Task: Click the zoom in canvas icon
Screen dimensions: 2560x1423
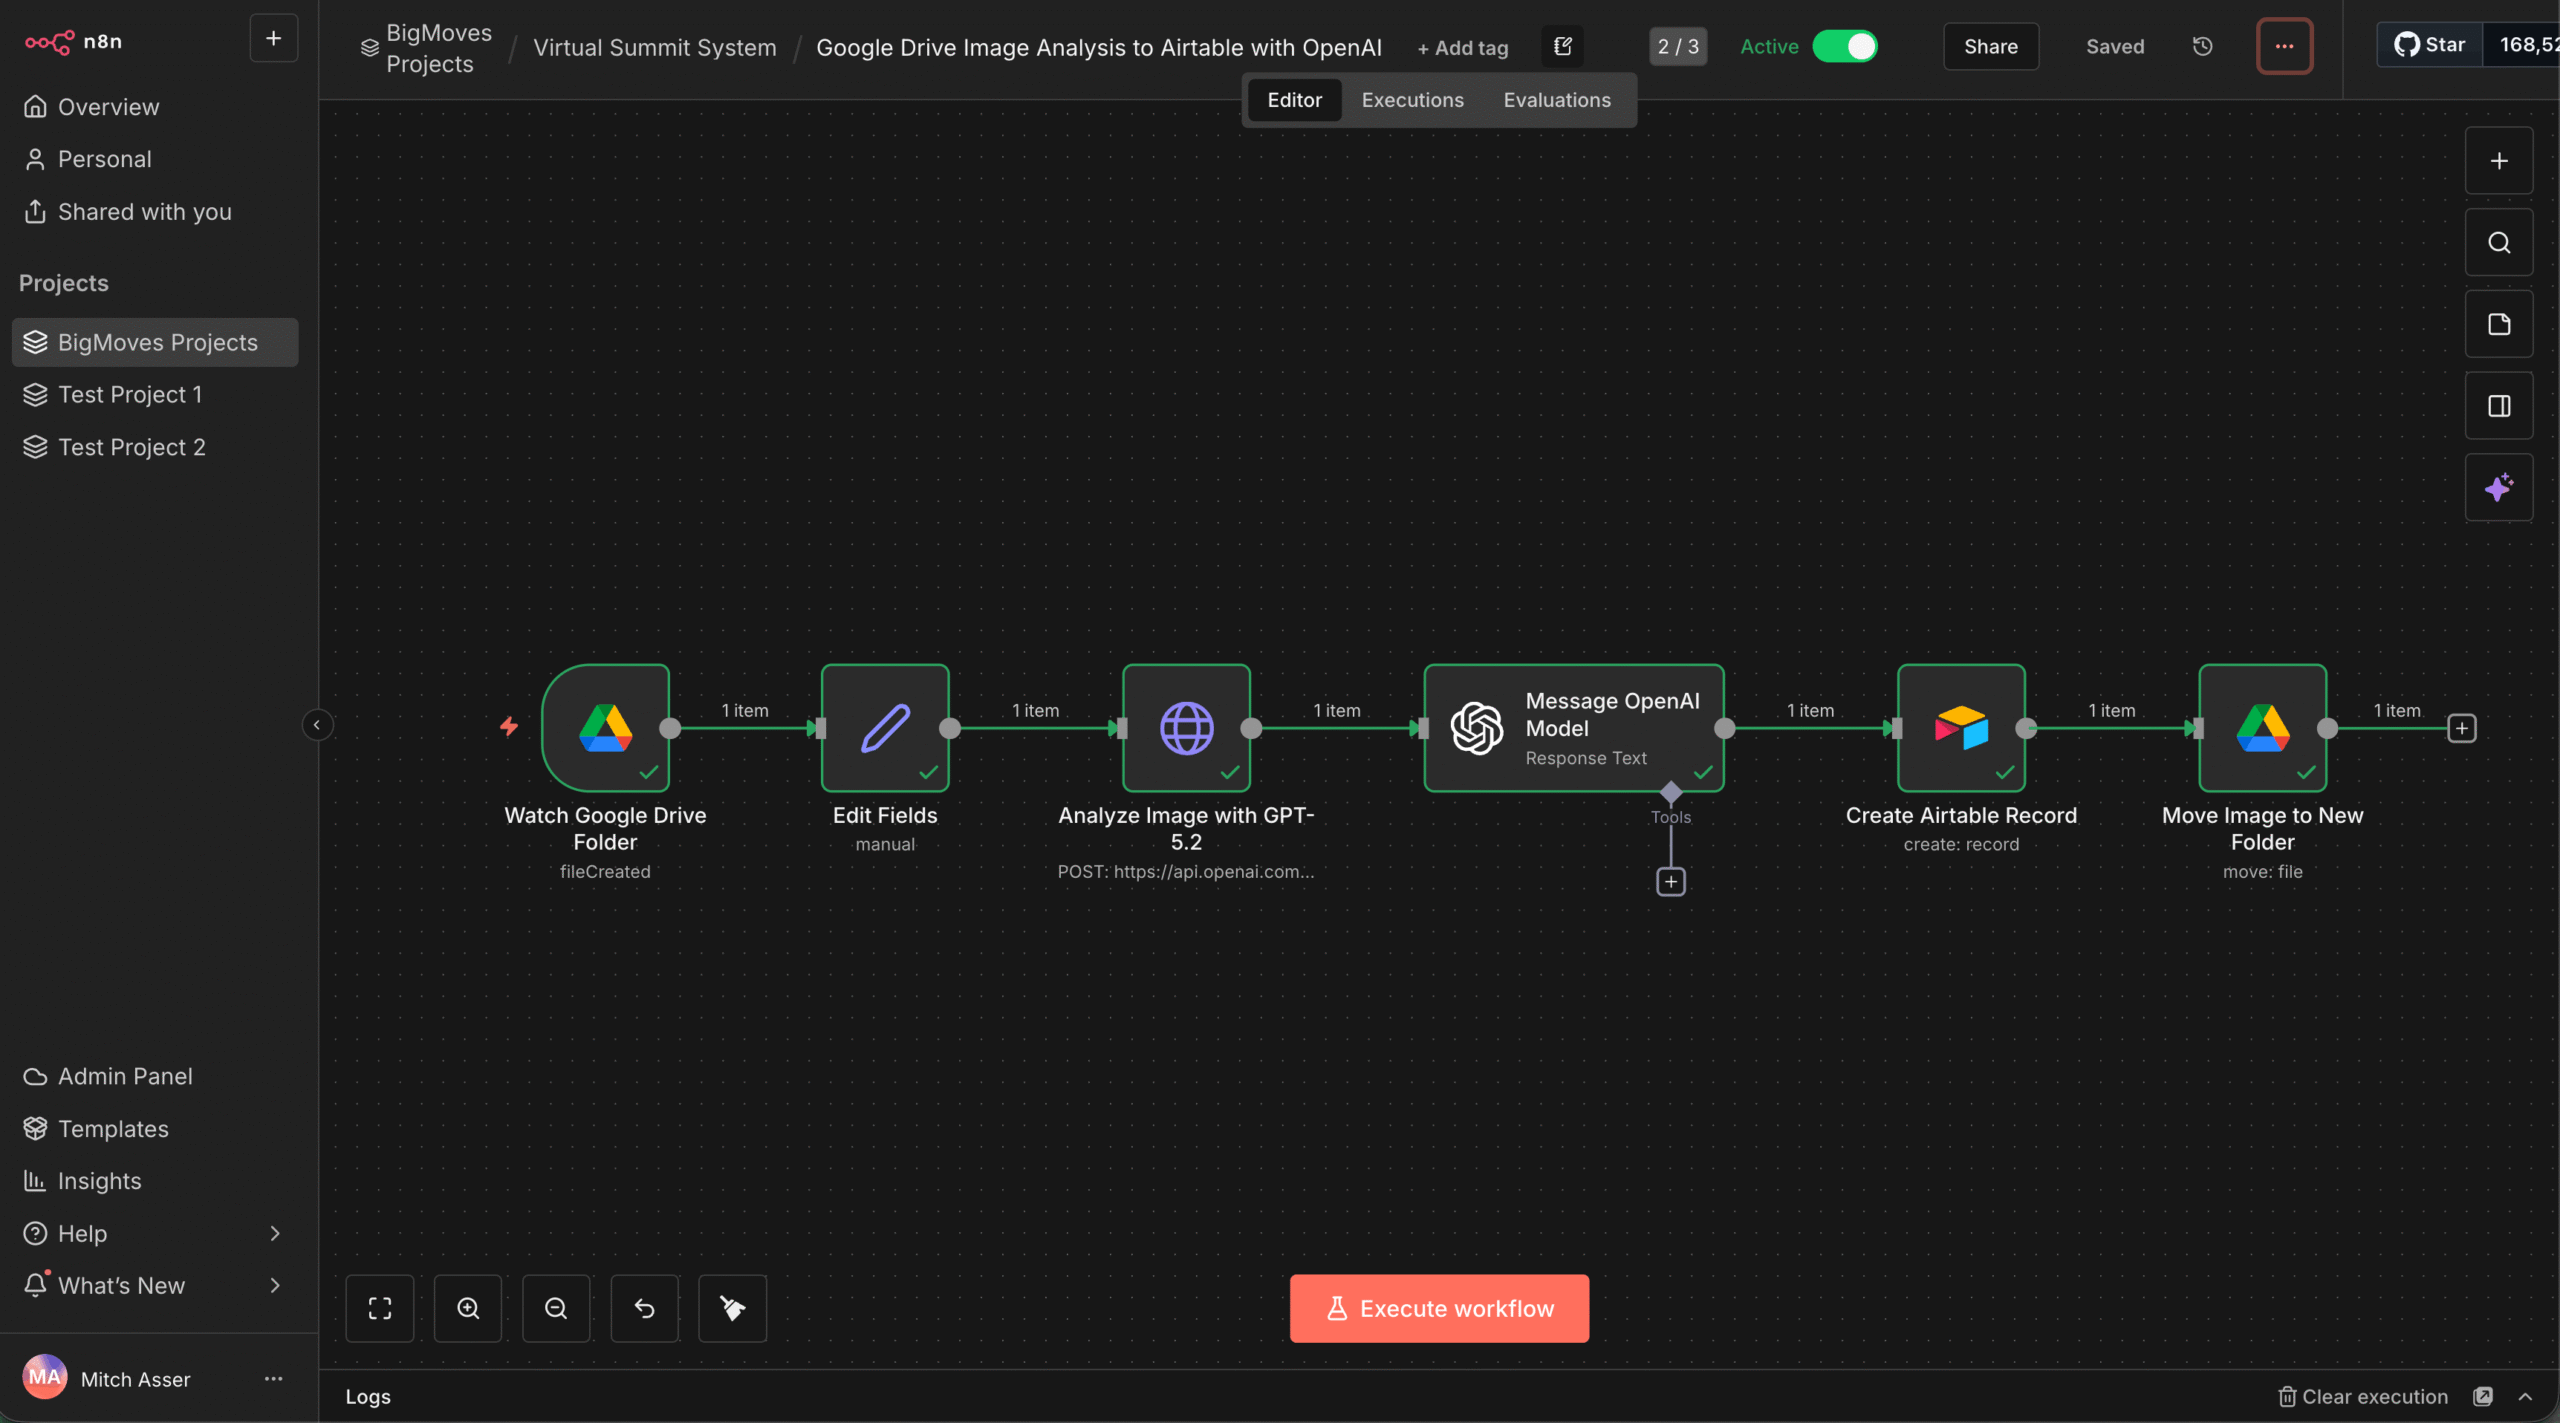Action: [468, 1308]
